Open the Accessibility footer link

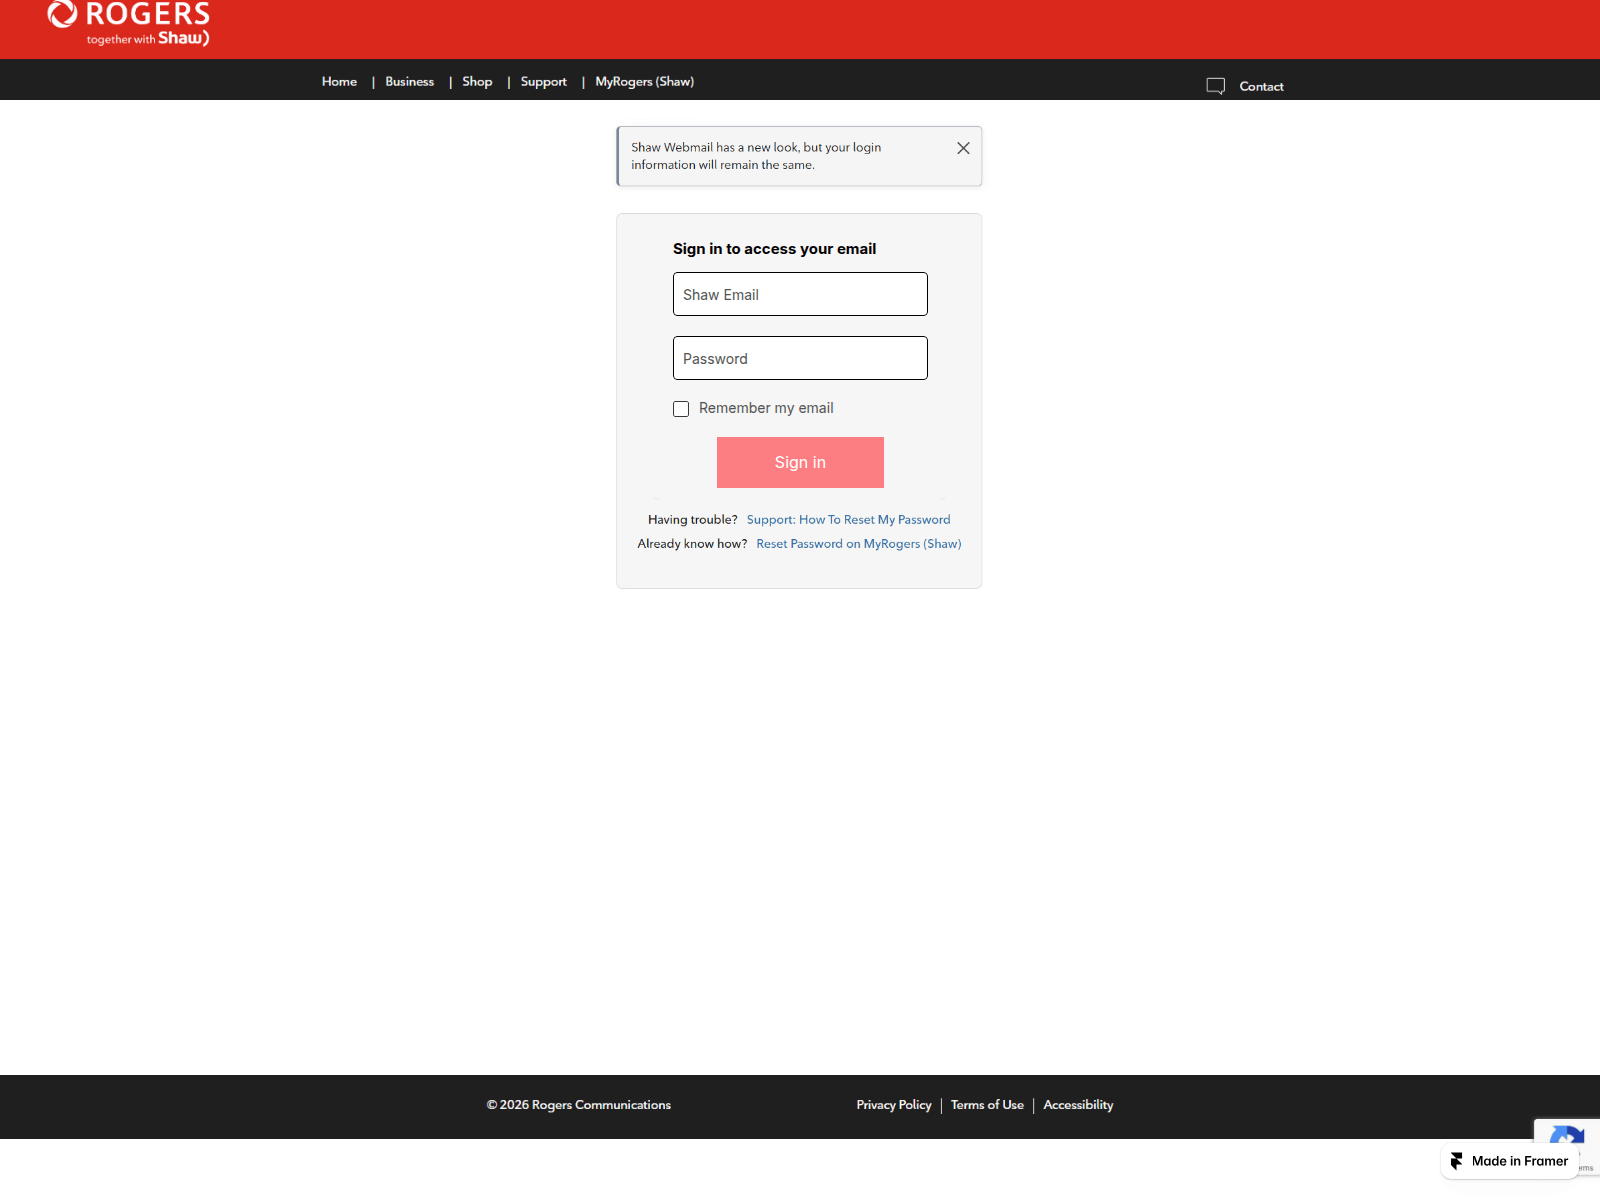coord(1078,1105)
